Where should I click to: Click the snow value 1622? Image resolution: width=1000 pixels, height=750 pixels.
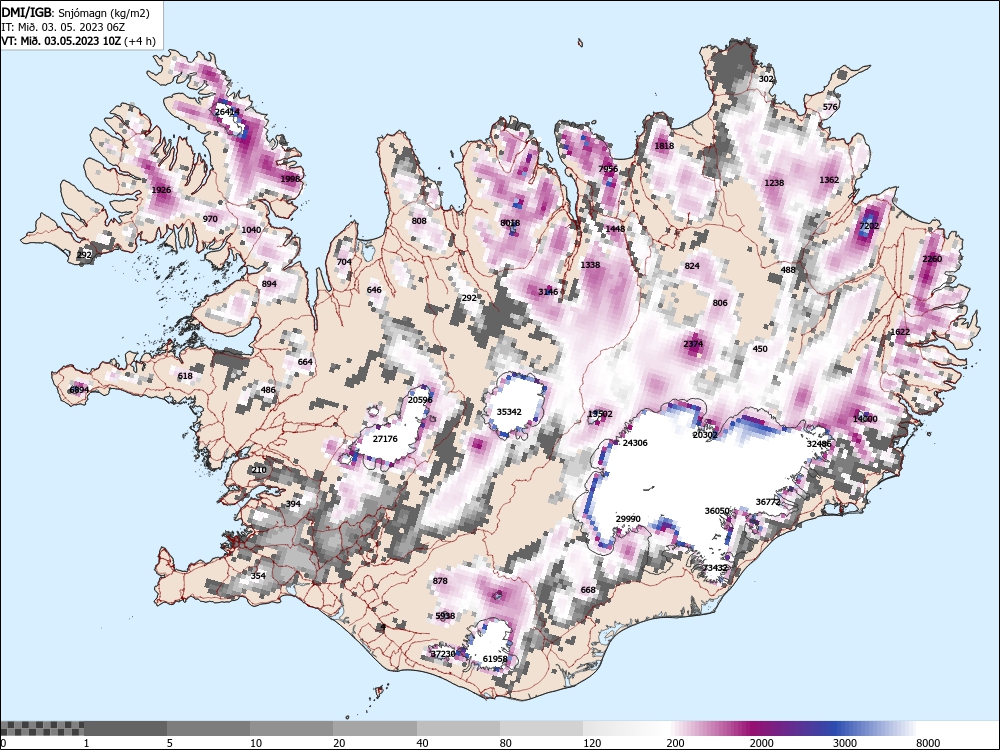[900, 332]
